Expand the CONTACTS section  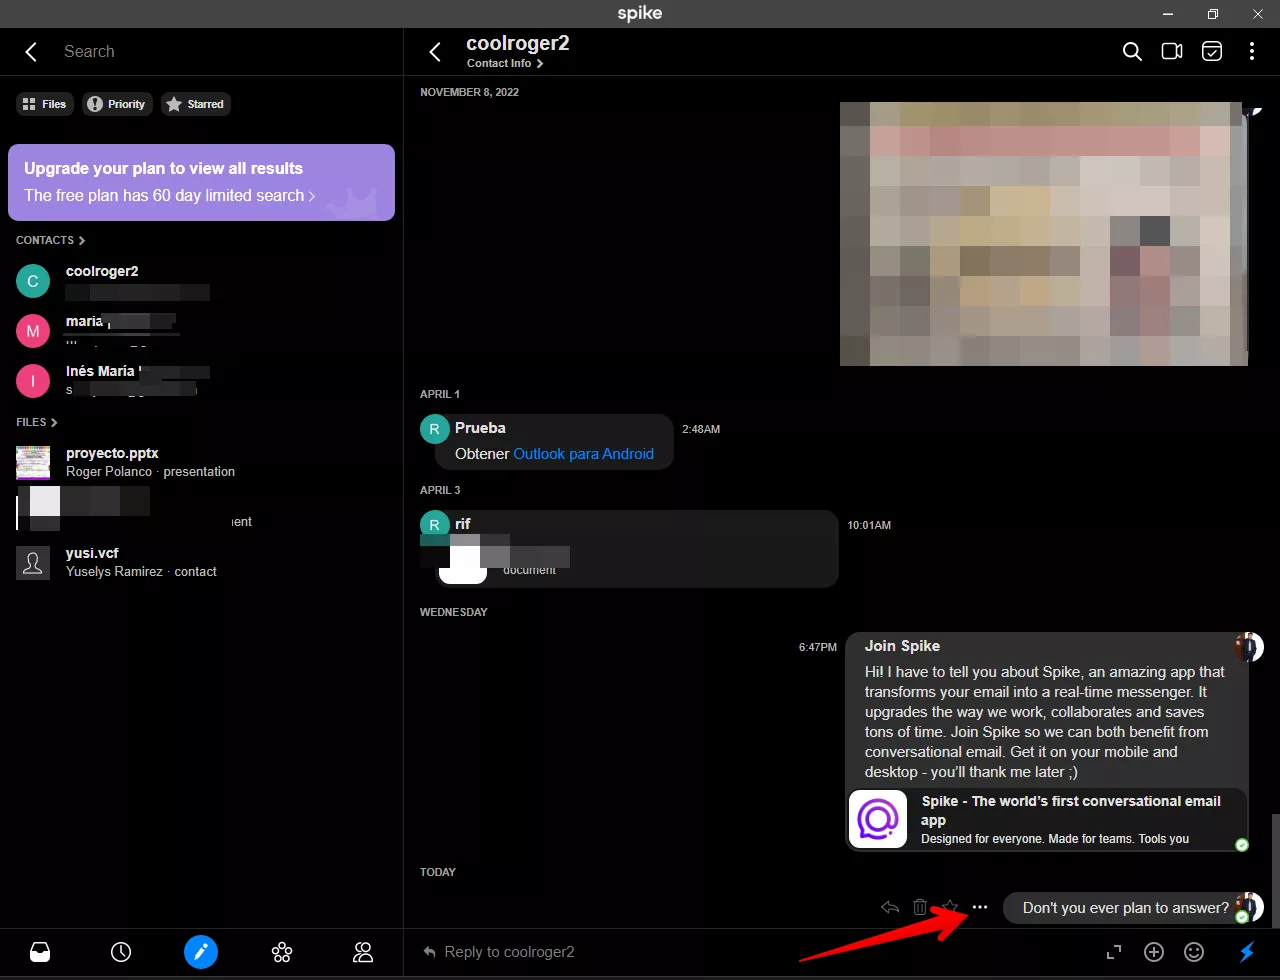pyautogui.click(x=50, y=241)
